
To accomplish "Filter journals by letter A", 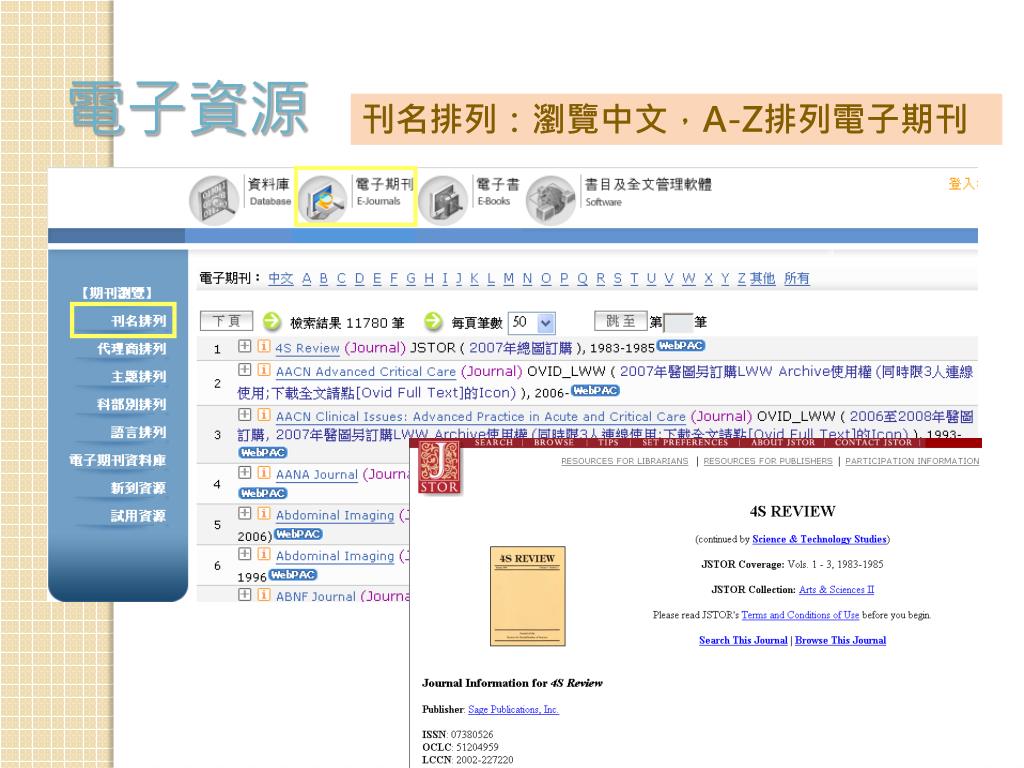I will coord(306,279).
